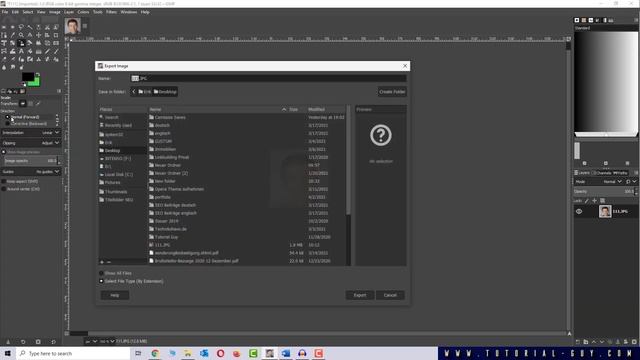This screenshot has height=360, width=640.
Task: Select the Zoom tool in toolbox
Action: 21,35
